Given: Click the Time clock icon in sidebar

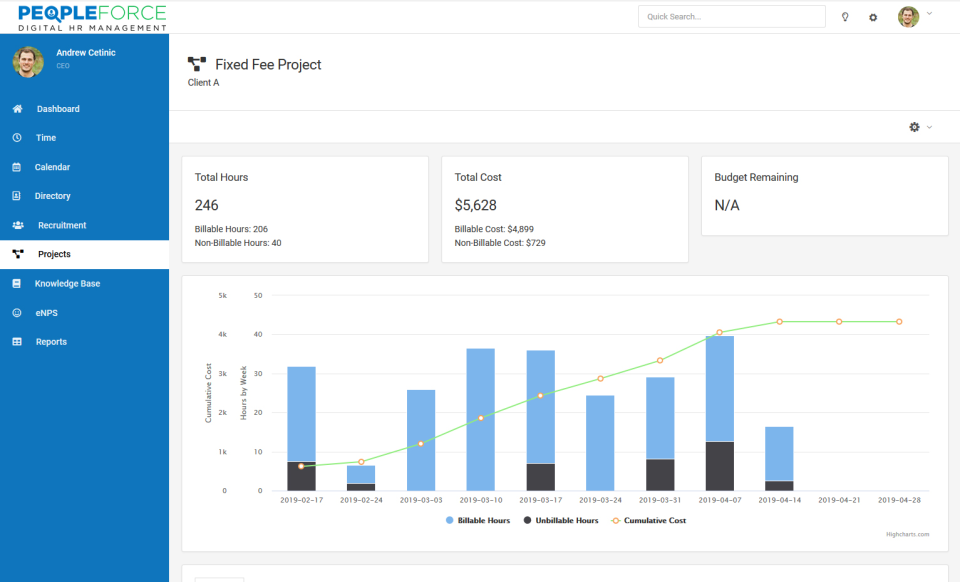Looking at the screenshot, I should coord(17,138).
